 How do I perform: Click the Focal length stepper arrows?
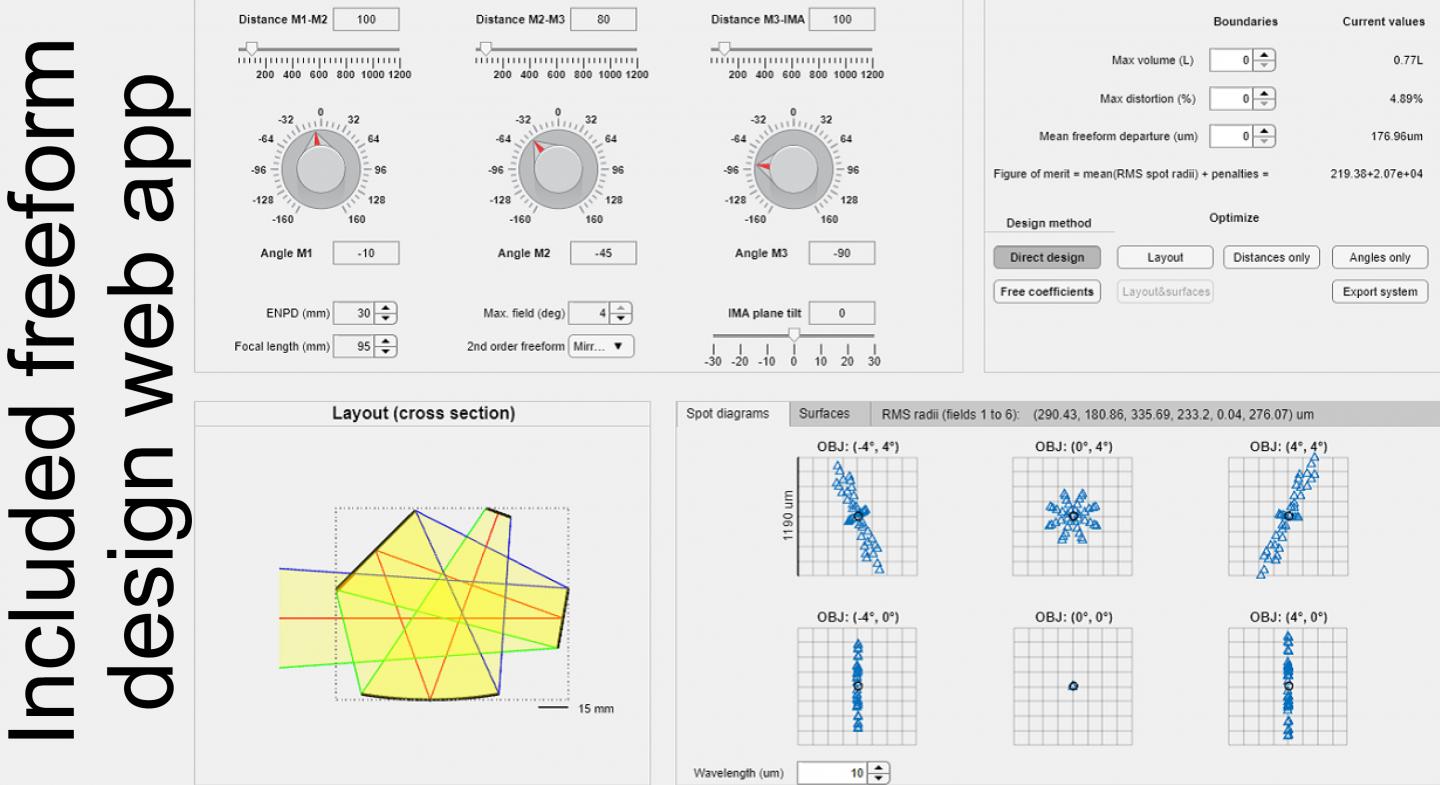[x=387, y=346]
